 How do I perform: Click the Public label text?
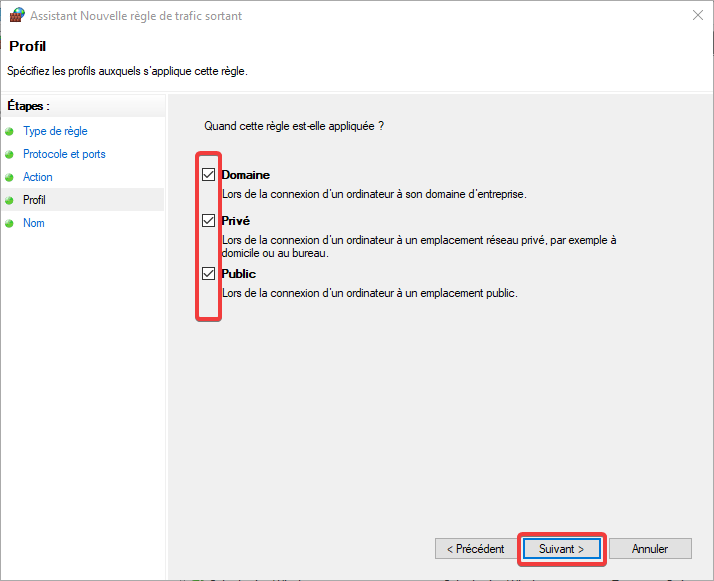point(239,274)
